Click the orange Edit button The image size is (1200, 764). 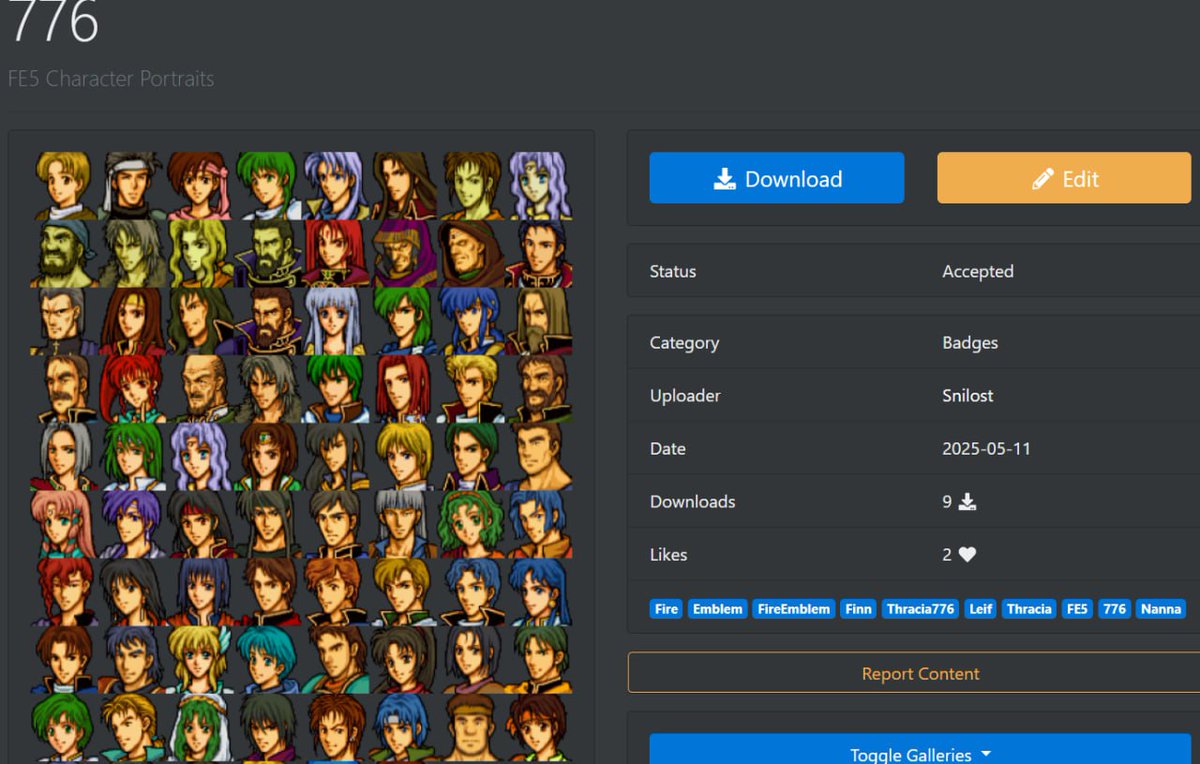[1064, 178]
